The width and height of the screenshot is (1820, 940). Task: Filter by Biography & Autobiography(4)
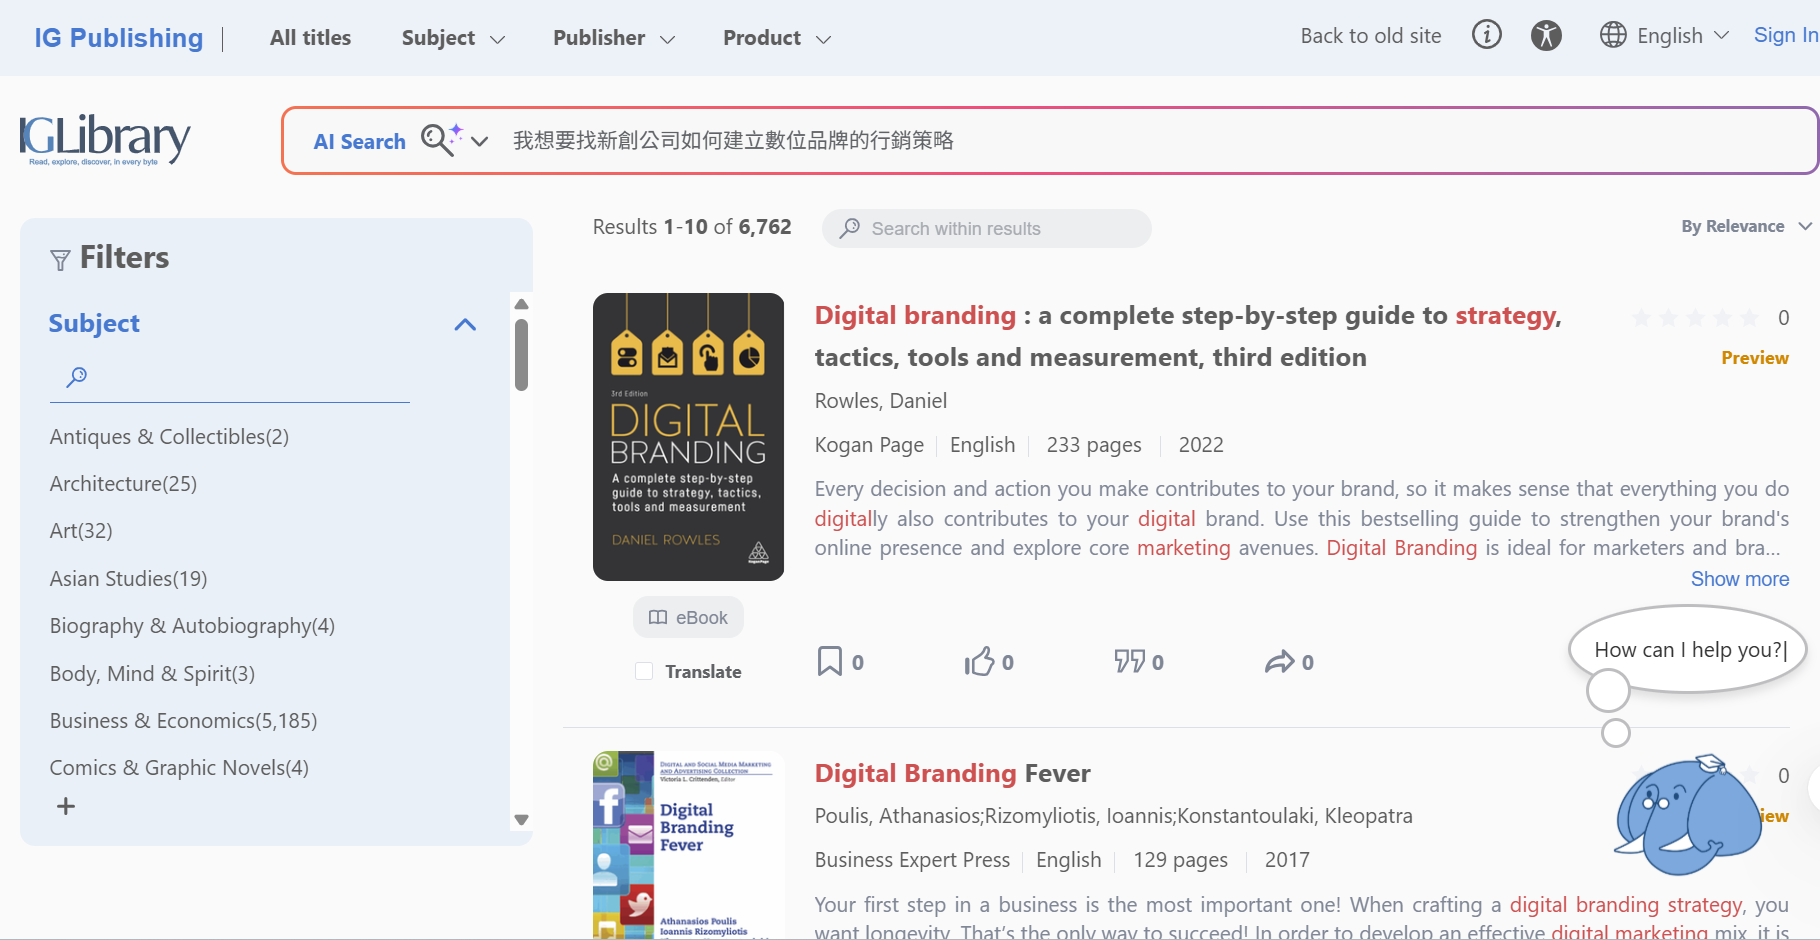tap(192, 625)
